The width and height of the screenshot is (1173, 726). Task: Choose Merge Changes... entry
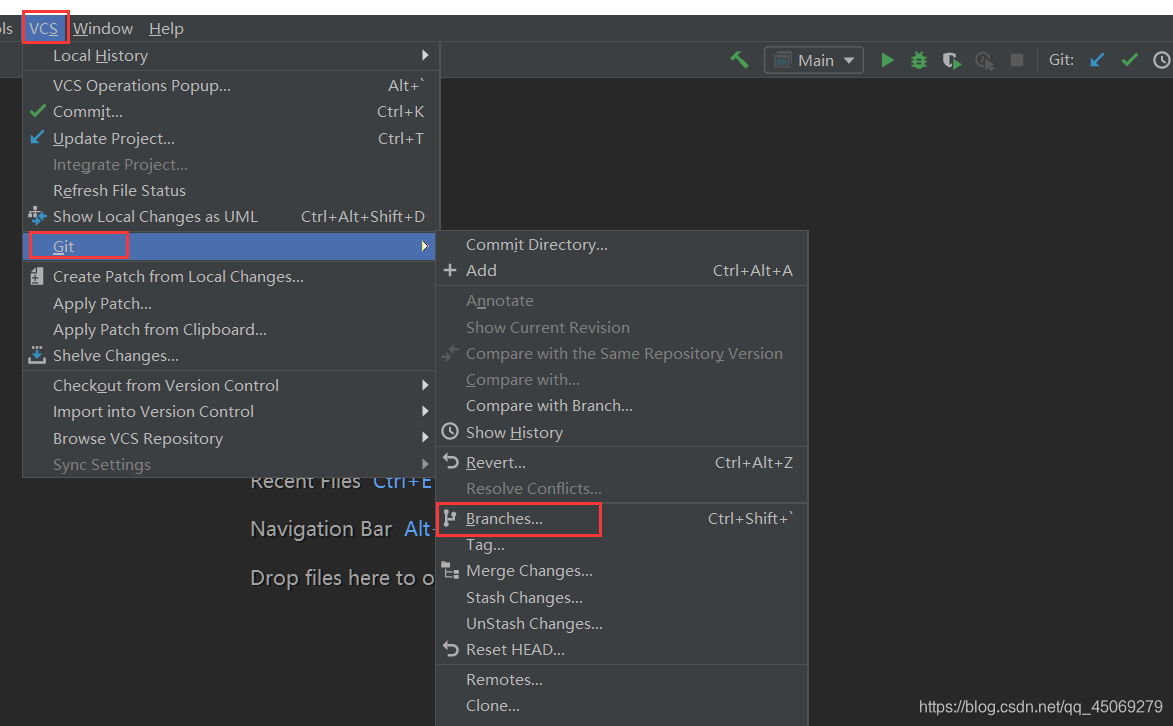point(622,570)
